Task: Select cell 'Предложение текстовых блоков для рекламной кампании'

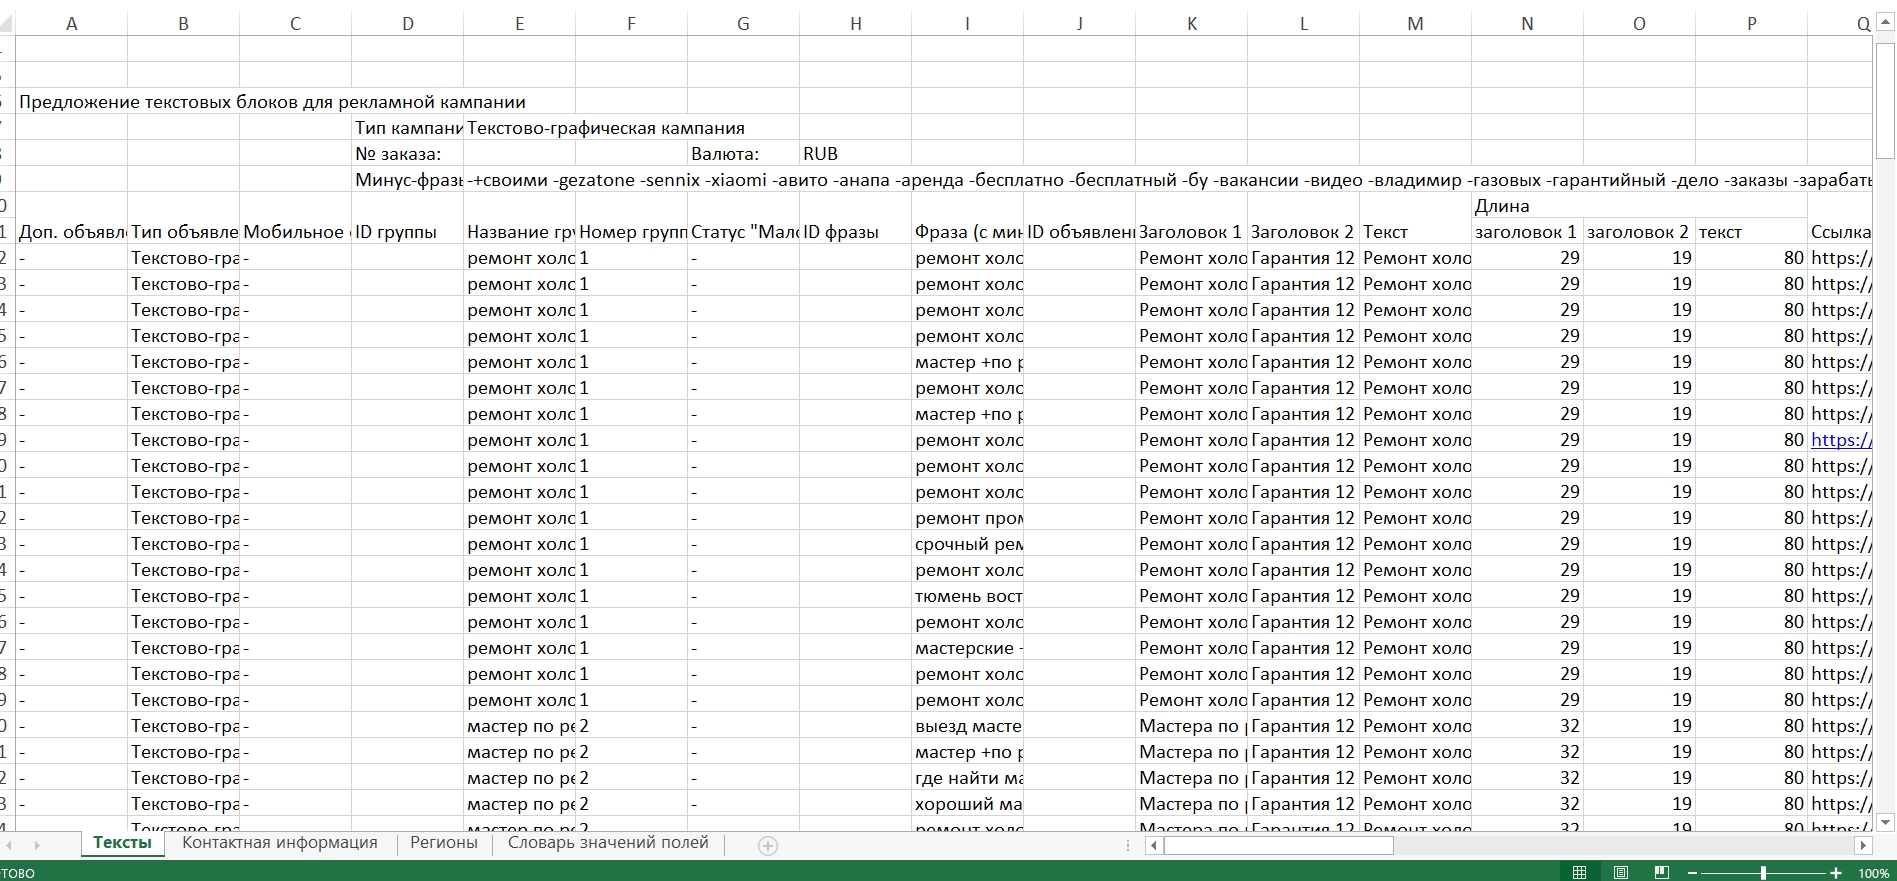Action: tap(272, 102)
